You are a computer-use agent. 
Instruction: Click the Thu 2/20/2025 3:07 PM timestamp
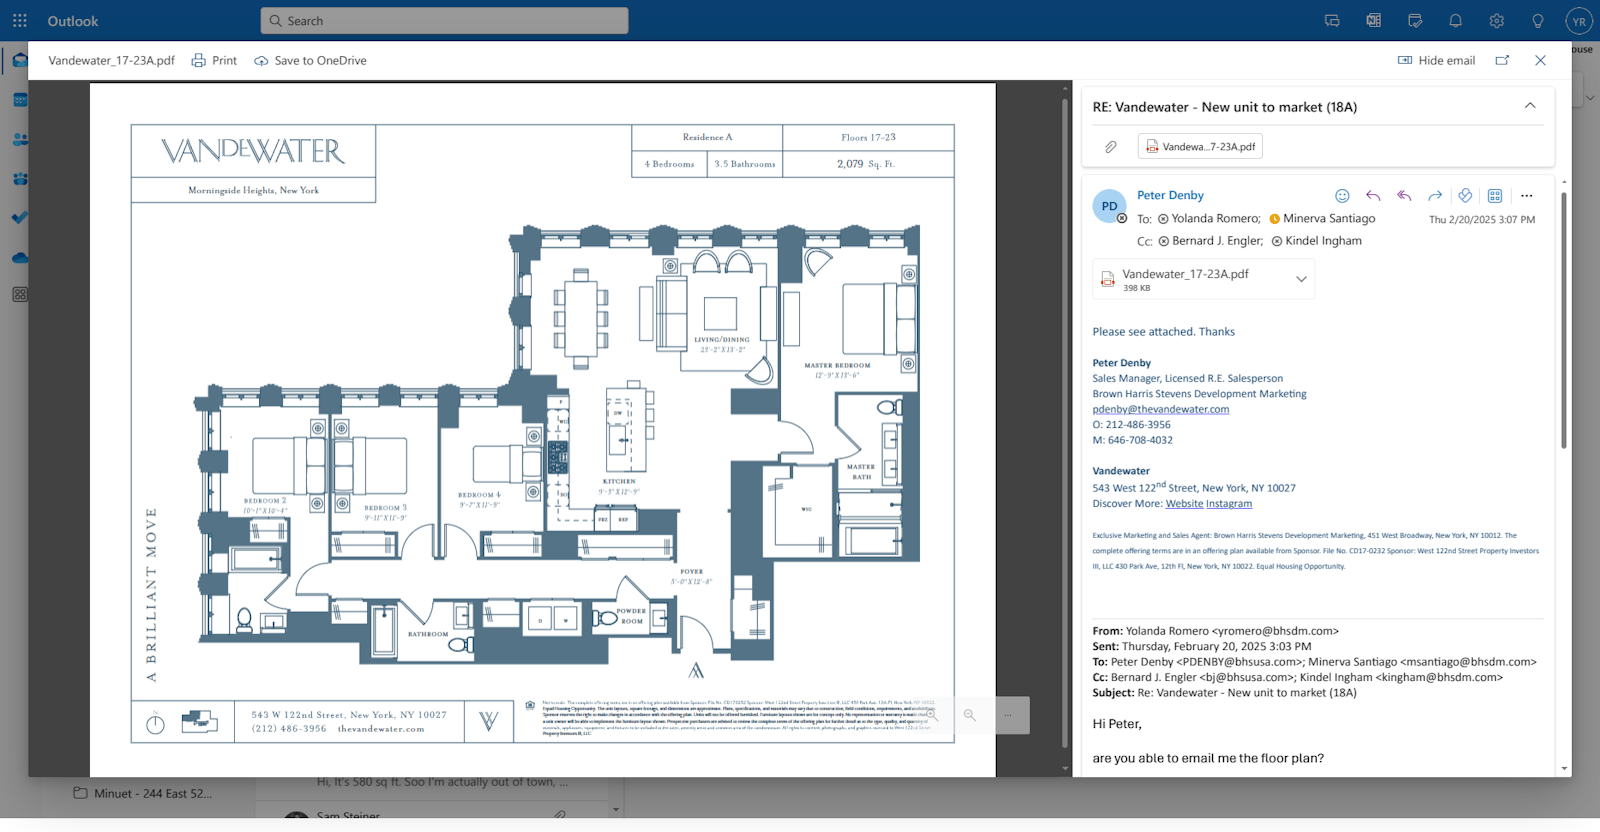click(1482, 219)
